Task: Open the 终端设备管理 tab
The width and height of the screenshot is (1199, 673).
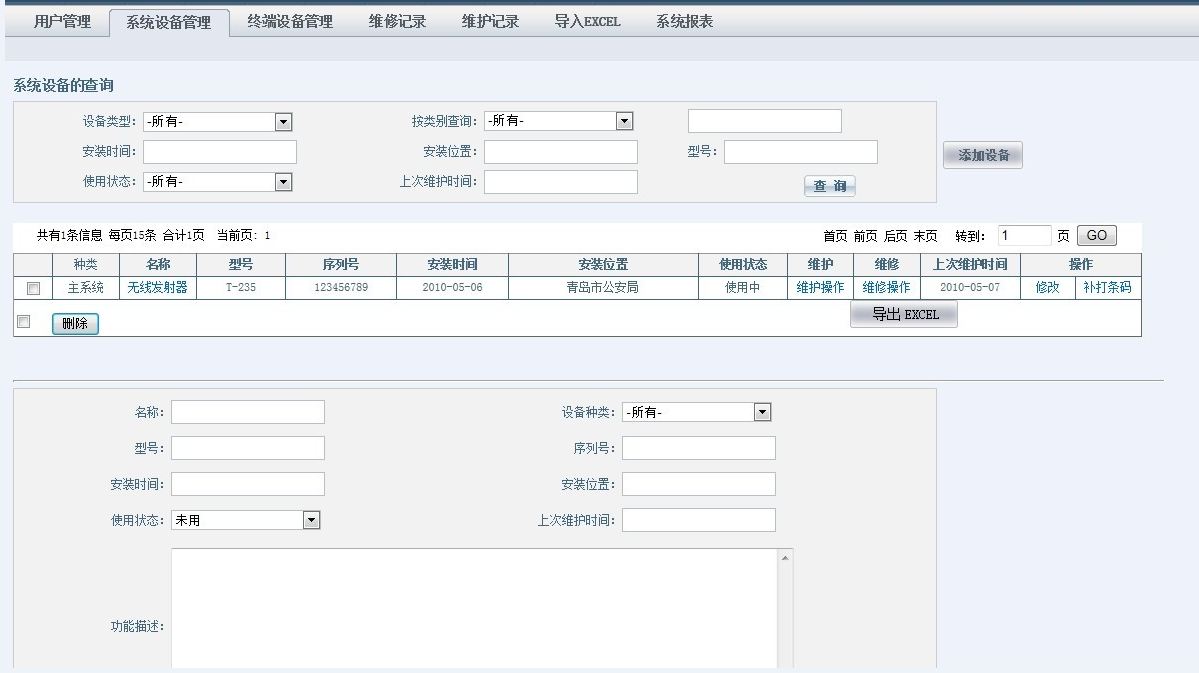Action: (290, 22)
